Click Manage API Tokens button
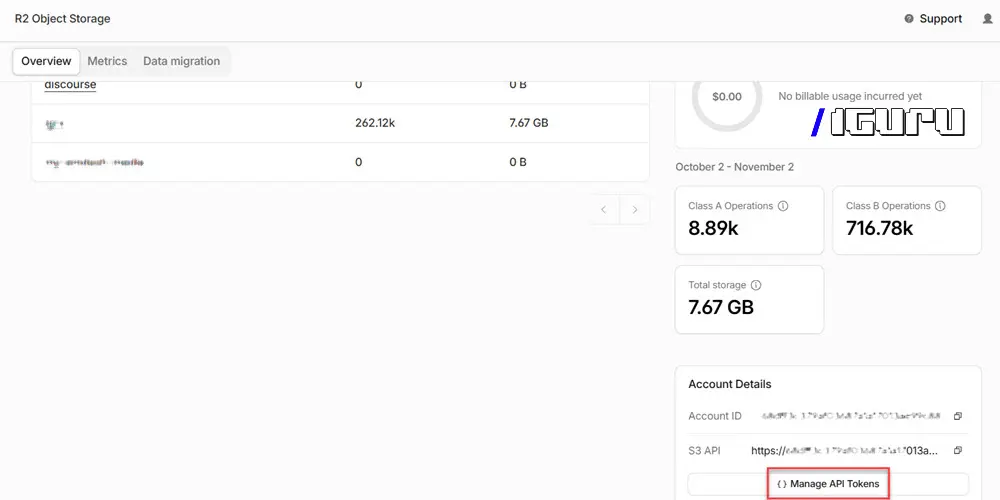 coord(828,483)
